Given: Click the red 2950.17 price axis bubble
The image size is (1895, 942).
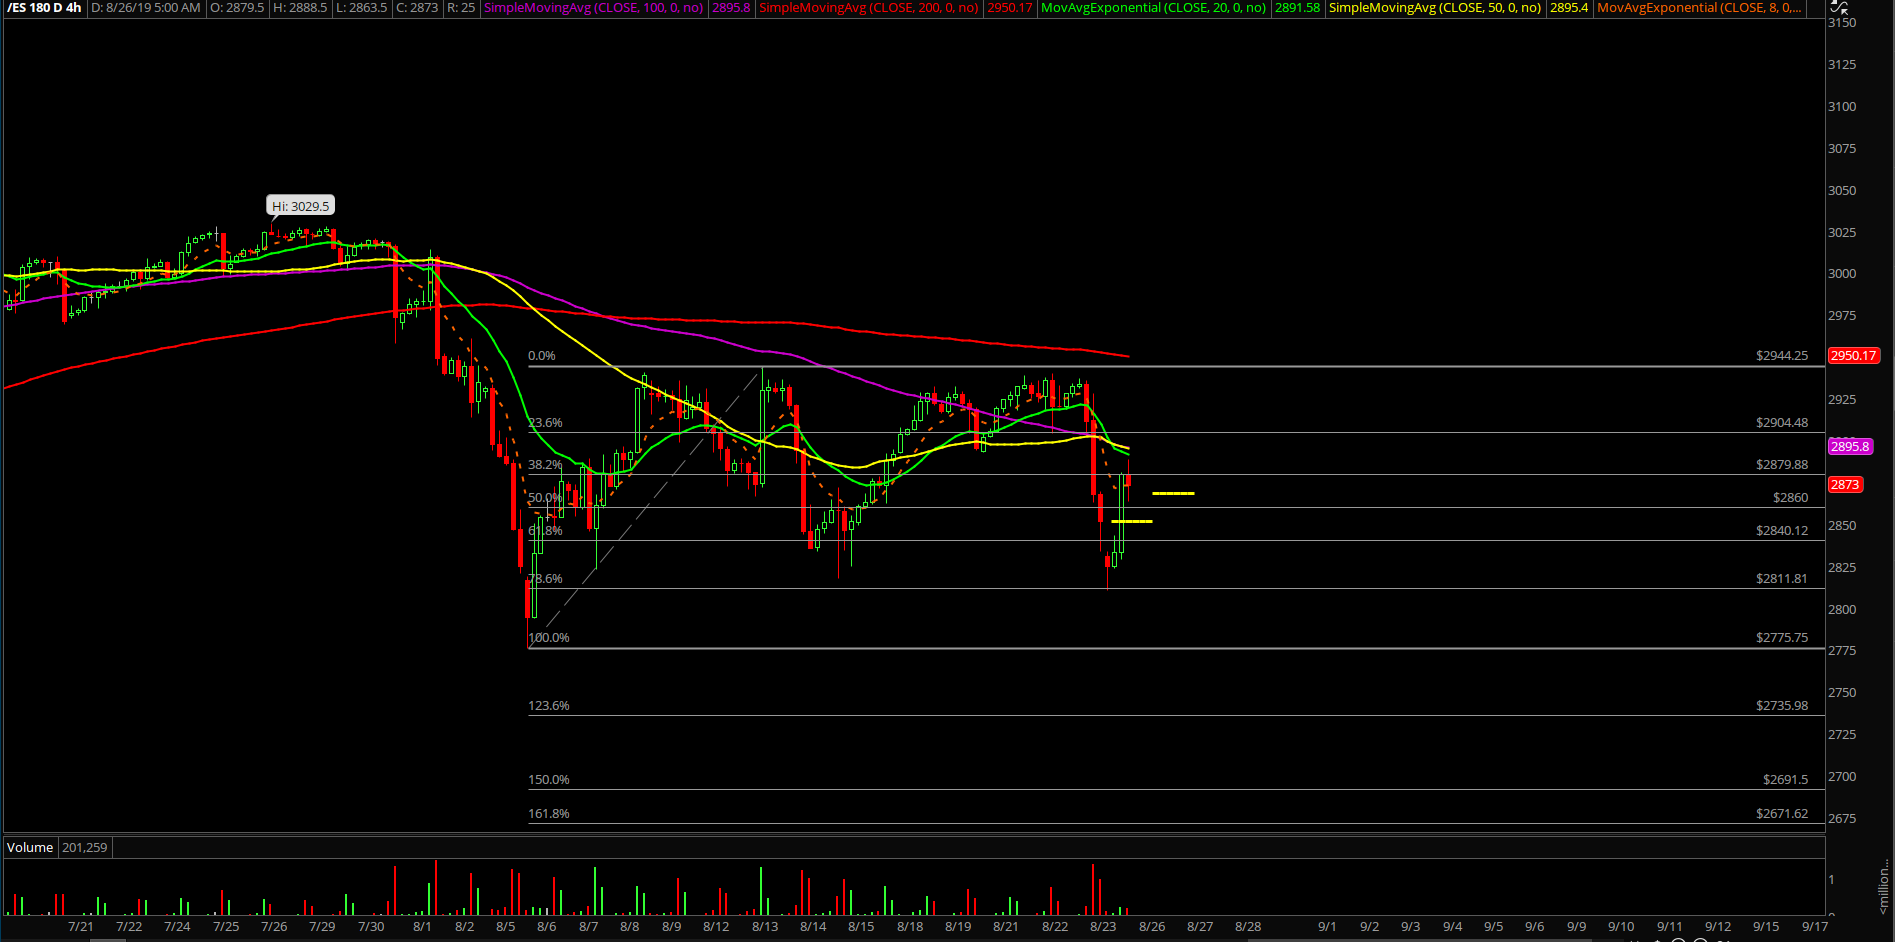Looking at the screenshot, I should pos(1854,356).
